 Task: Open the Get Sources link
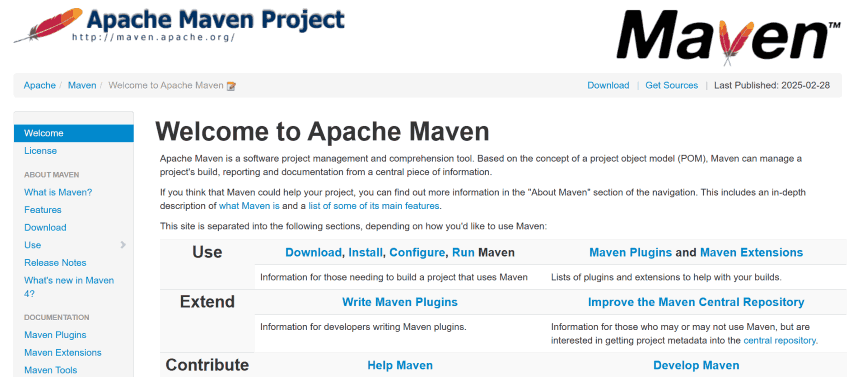pos(672,86)
